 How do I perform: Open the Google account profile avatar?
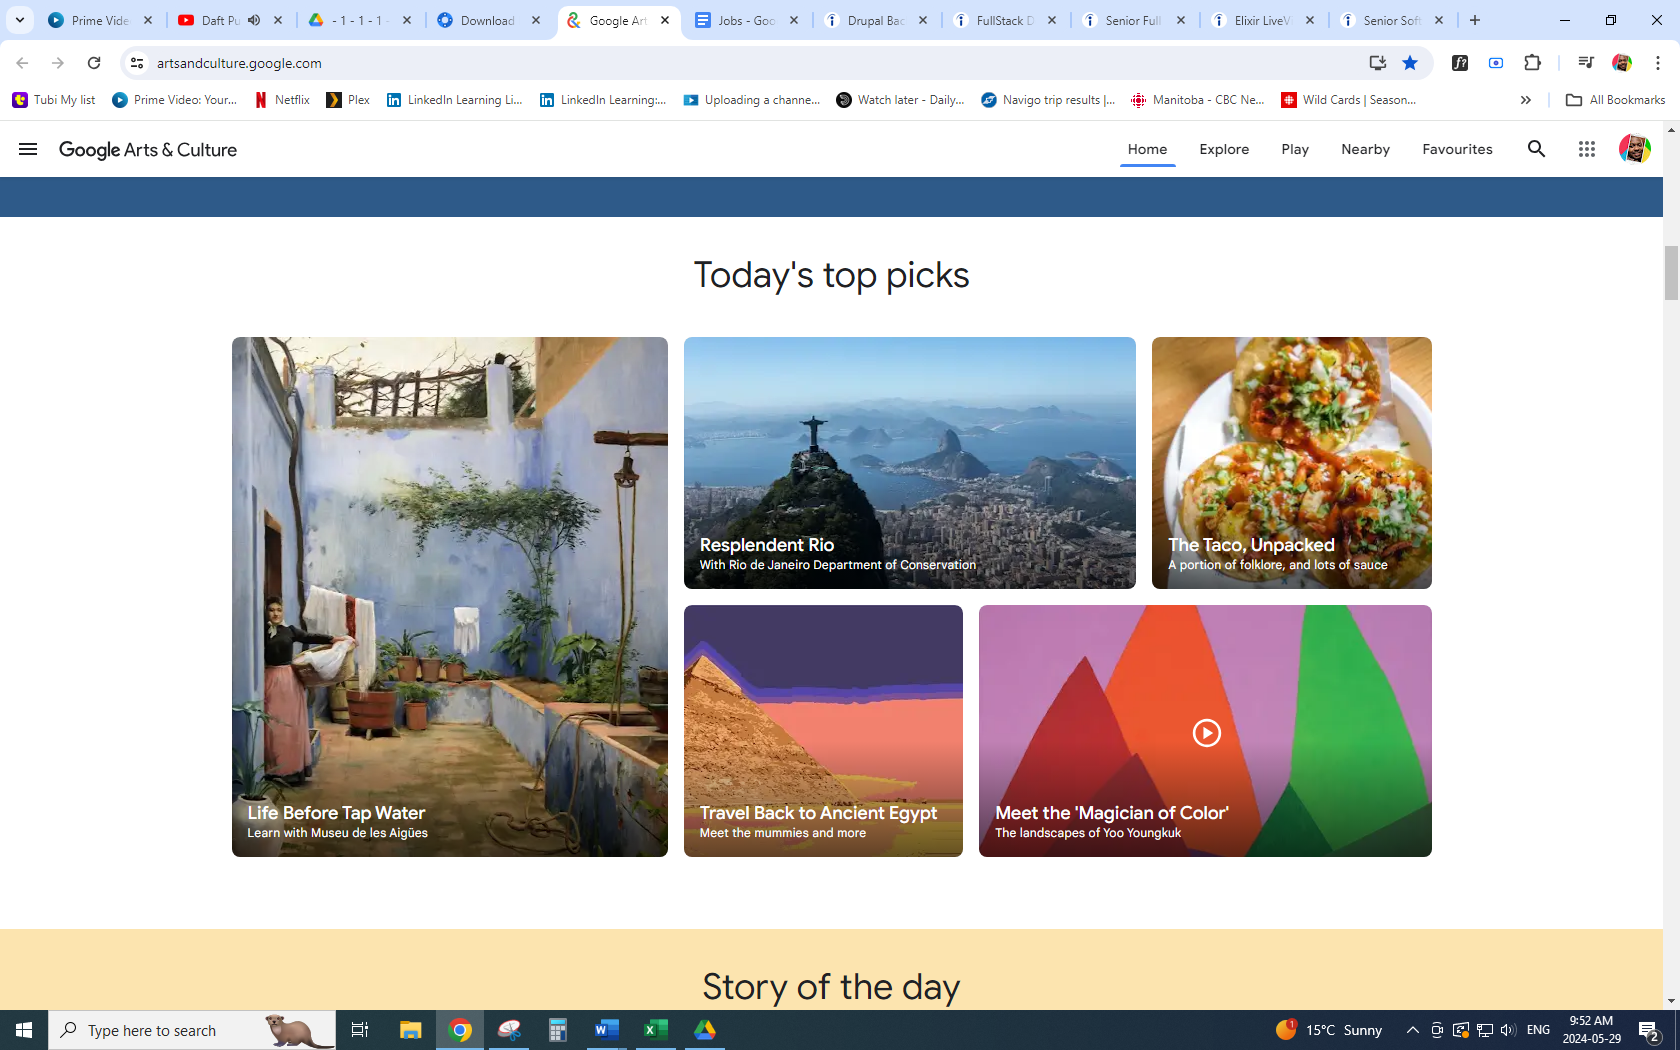(1634, 149)
